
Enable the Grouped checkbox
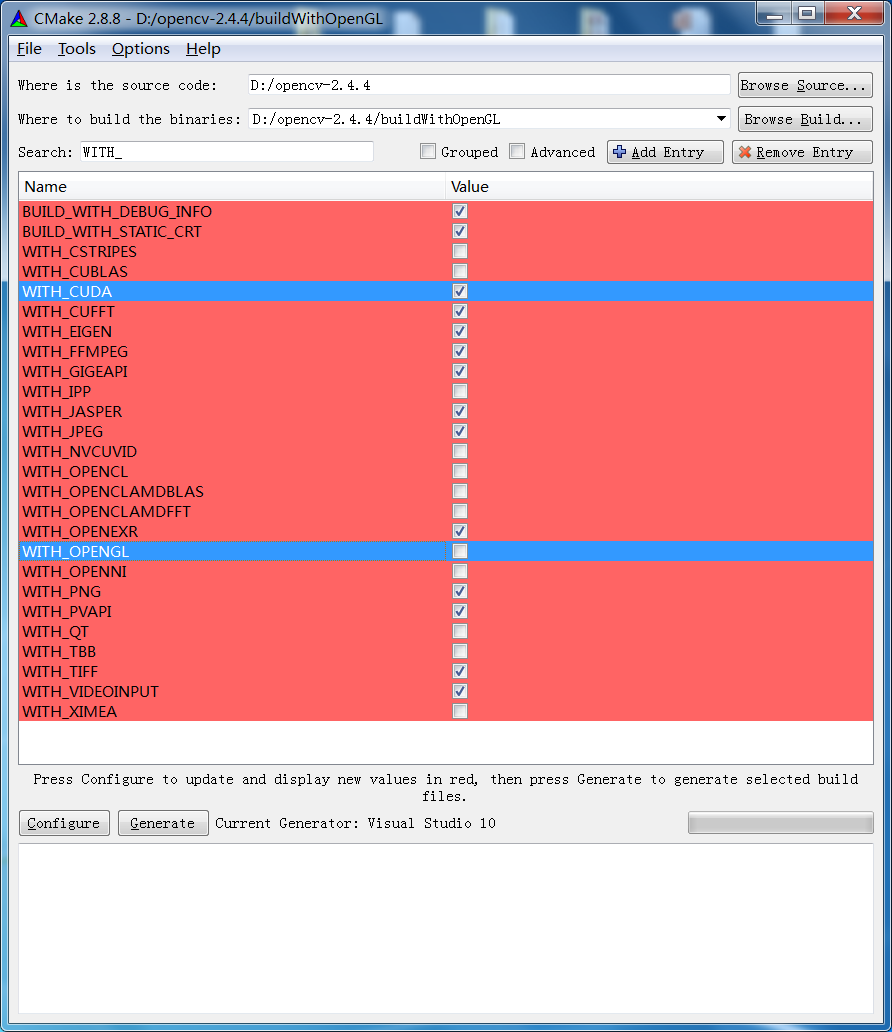(x=428, y=151)
